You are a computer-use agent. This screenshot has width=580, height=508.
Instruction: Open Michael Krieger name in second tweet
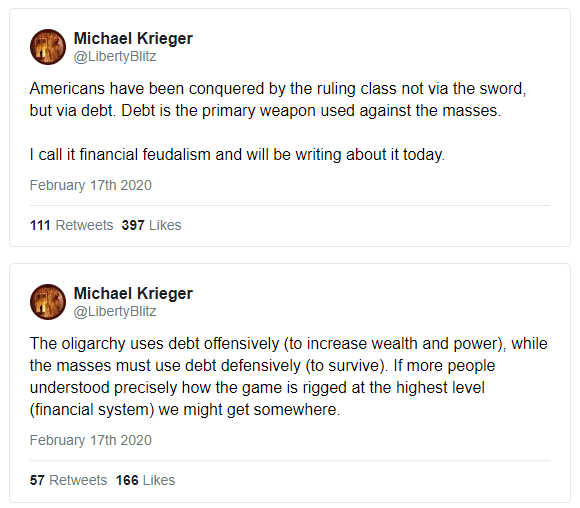coord(133,293)
